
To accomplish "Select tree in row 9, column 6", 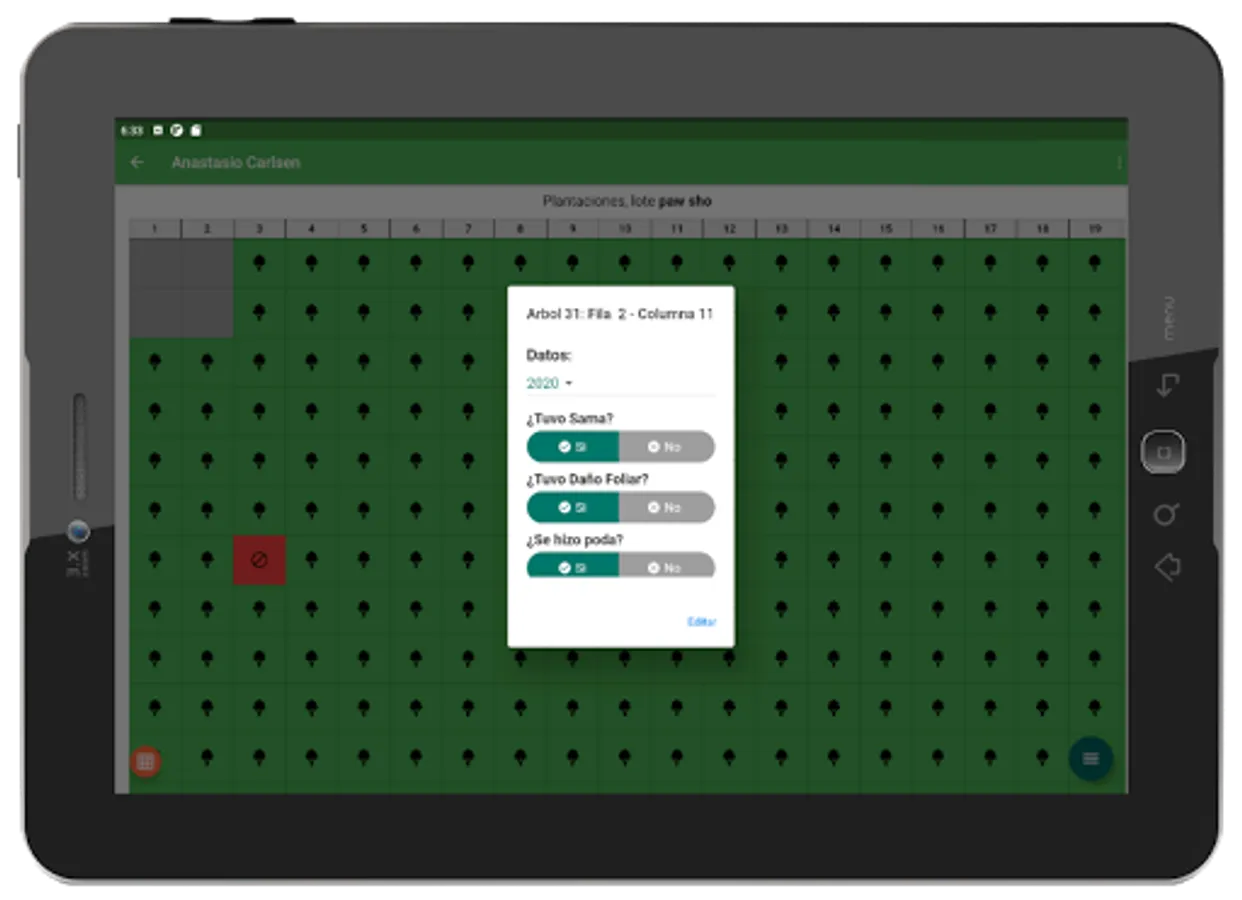I will click(x=416, y=658).
